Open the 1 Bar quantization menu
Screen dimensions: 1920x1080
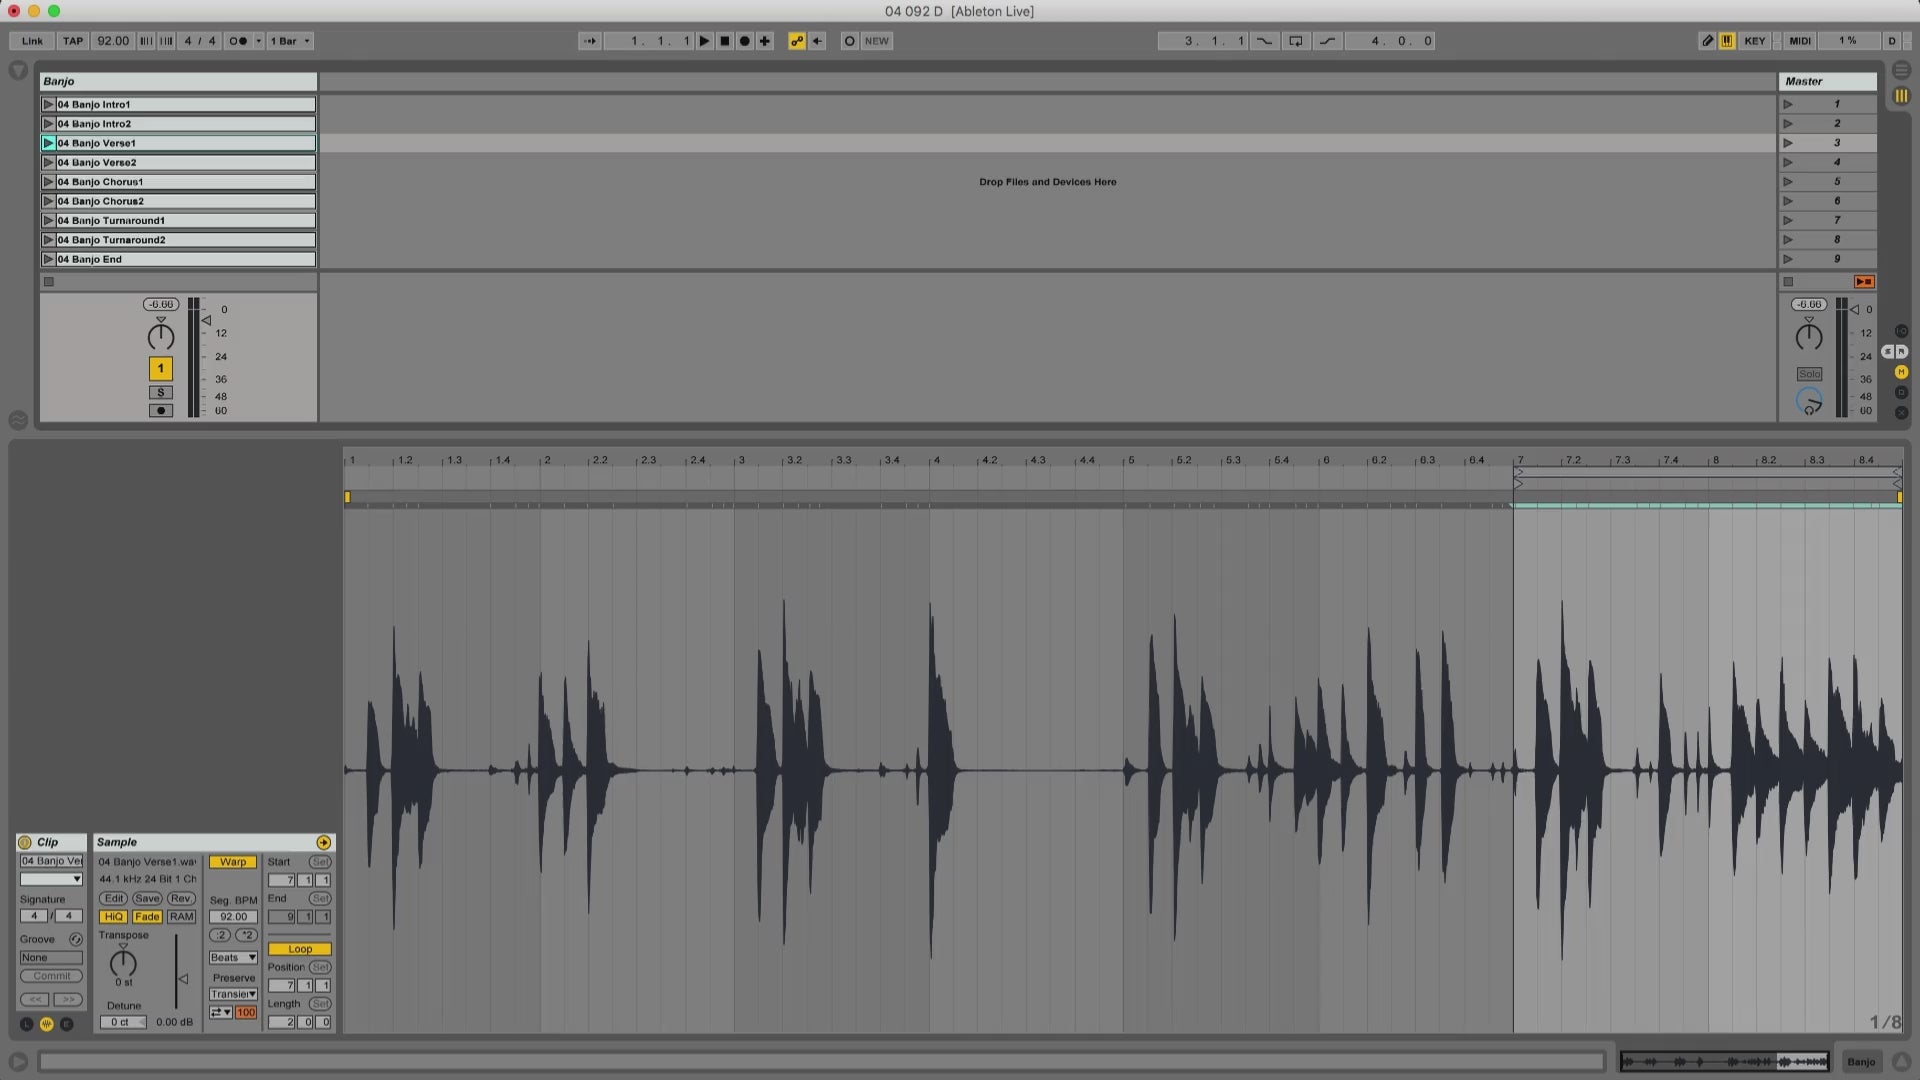tap(290, 41)
